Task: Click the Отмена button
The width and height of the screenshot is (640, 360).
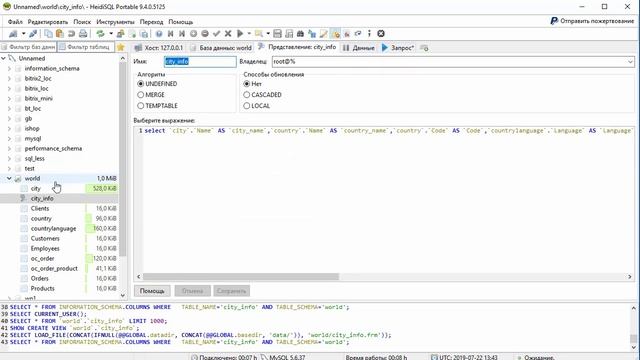Action: tap(192, 291)
